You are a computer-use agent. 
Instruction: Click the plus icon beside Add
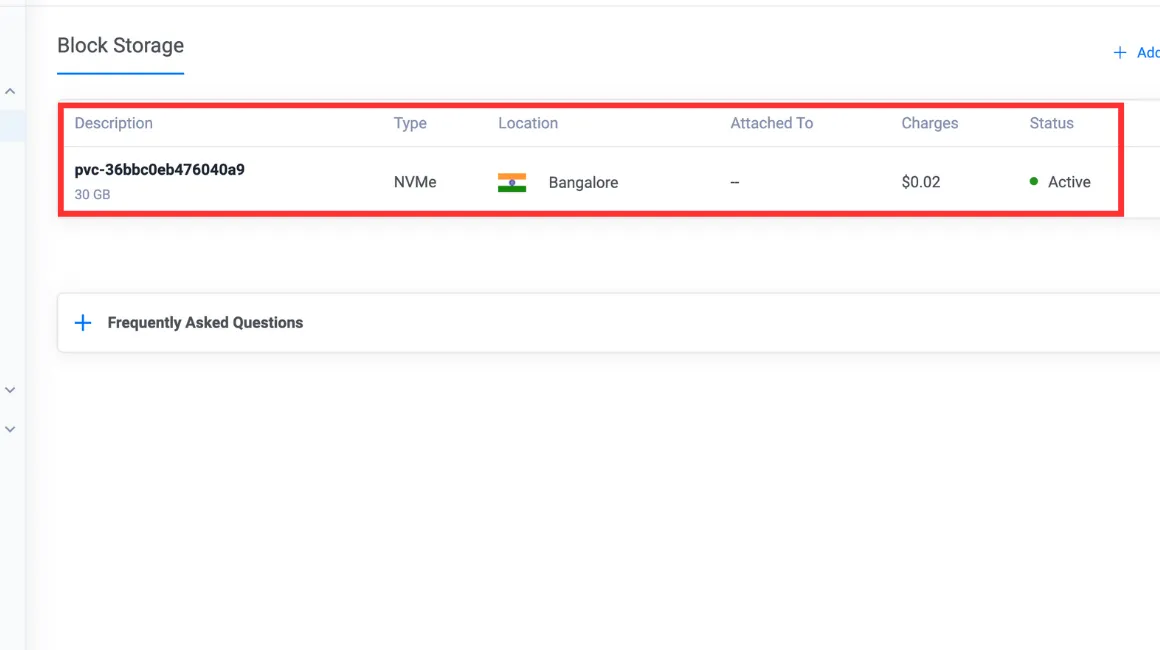tap(1119, 53)
